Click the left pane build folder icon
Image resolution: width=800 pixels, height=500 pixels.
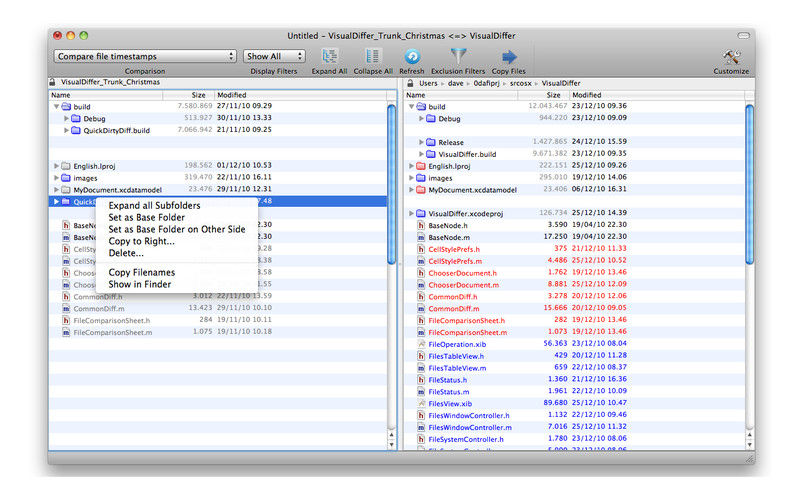(x=66, y=107)
